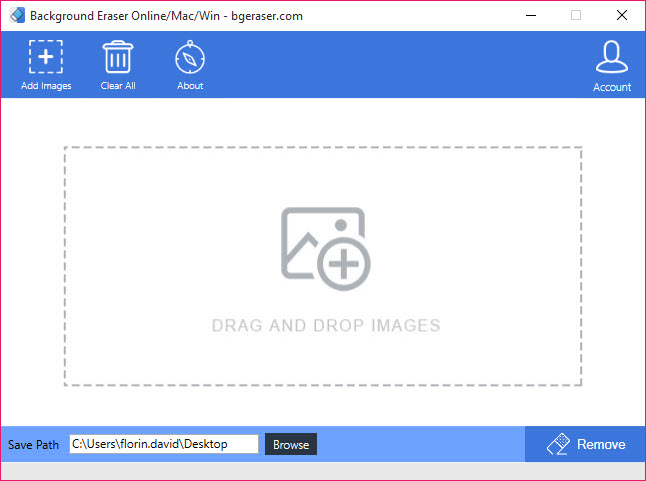Click the image-plus icon in drop zone
The width and height of the screenshot is (646, 481).
325,249
